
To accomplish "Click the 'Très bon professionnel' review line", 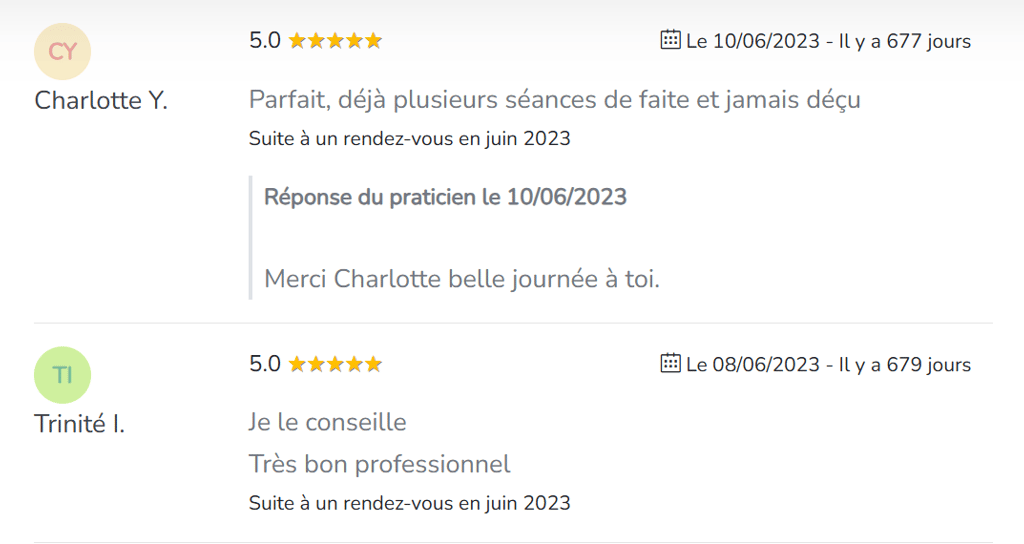I will tap(379, 464).
